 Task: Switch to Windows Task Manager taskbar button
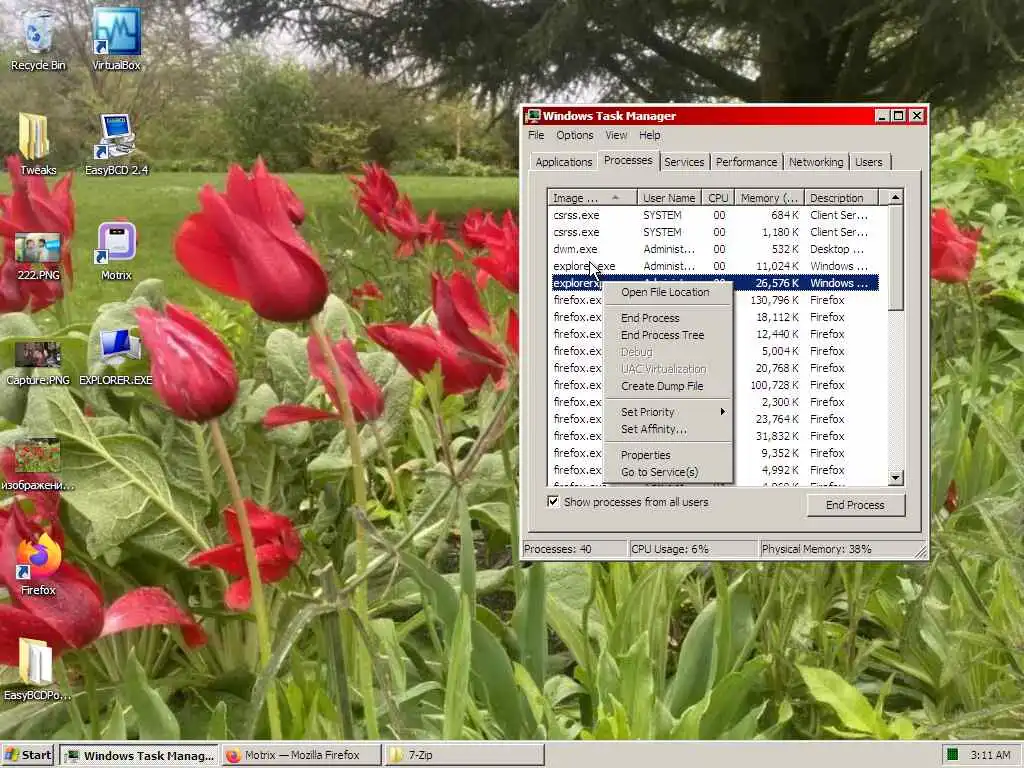click(x=140, y=755)
